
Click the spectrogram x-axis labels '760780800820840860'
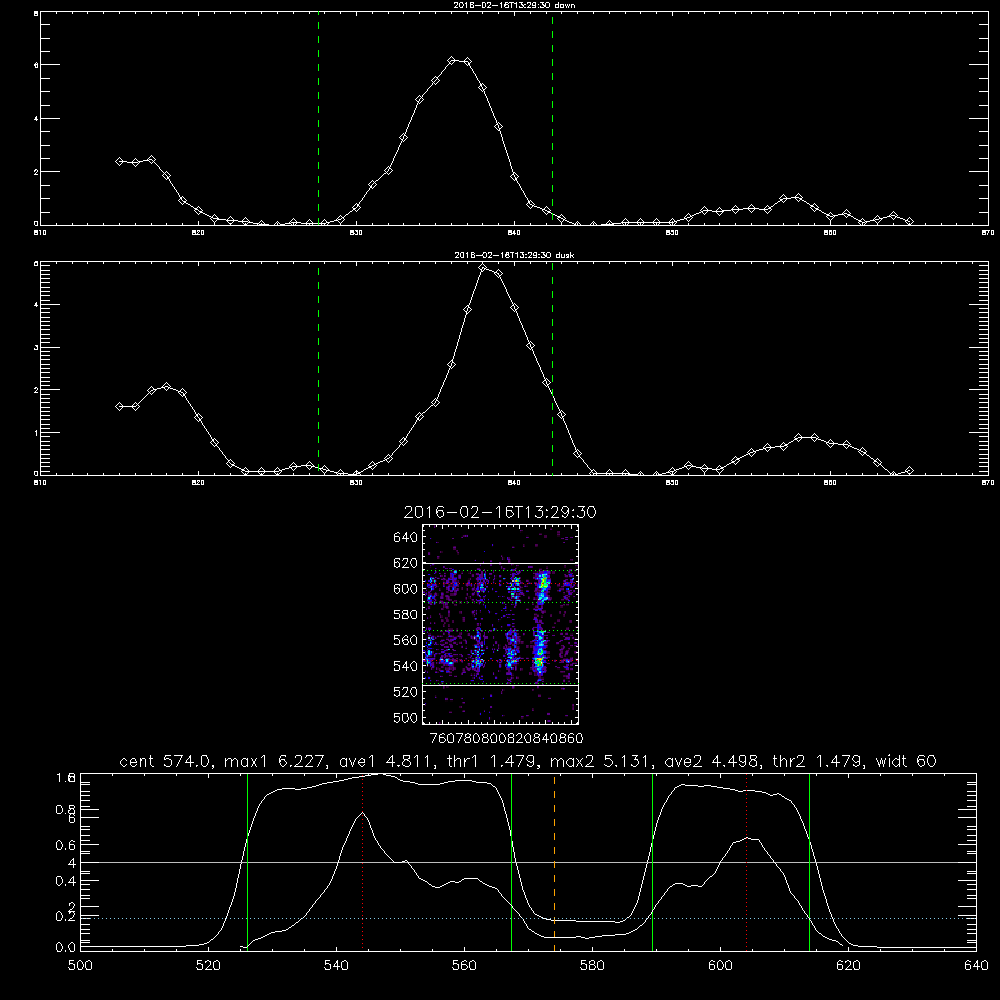tap(507, 739)
